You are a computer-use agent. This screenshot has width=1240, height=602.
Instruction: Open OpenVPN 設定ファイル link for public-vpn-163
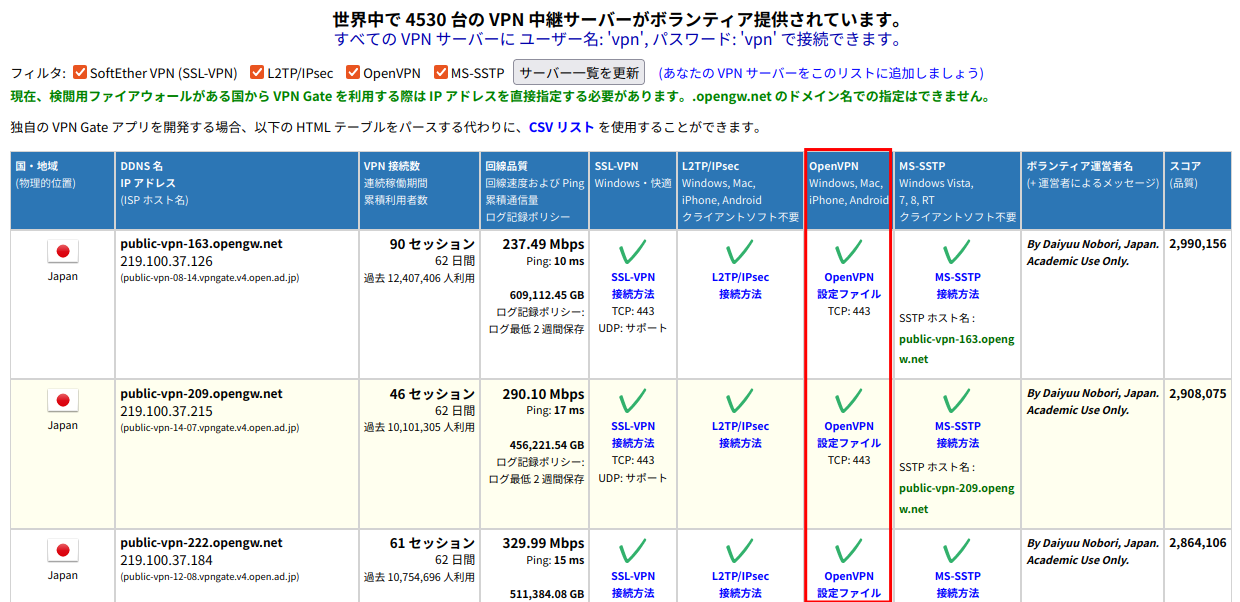coord(848,286)
